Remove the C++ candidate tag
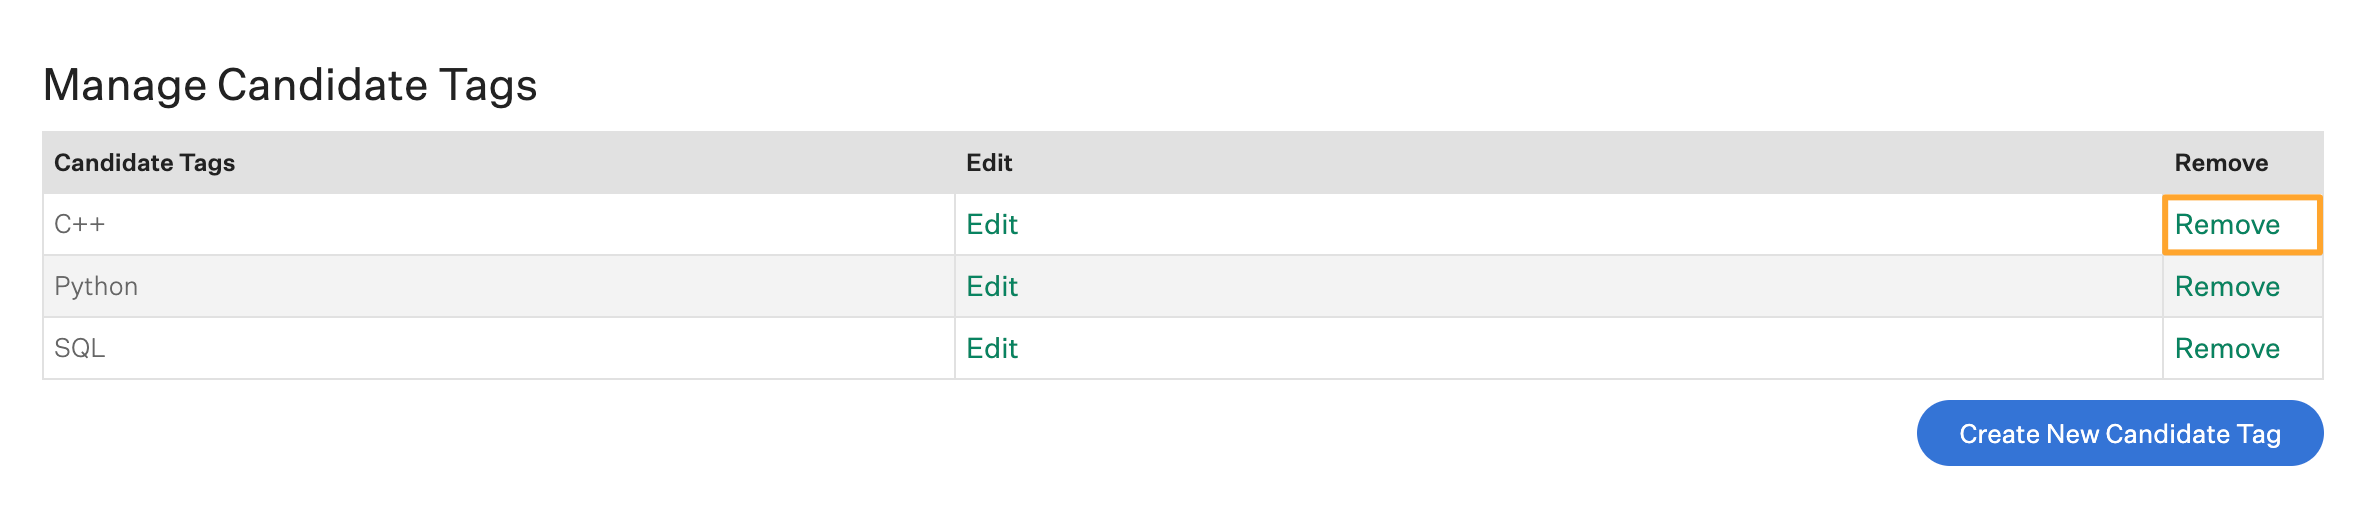The image size is (2366, 508). [x=2226, y=225]
